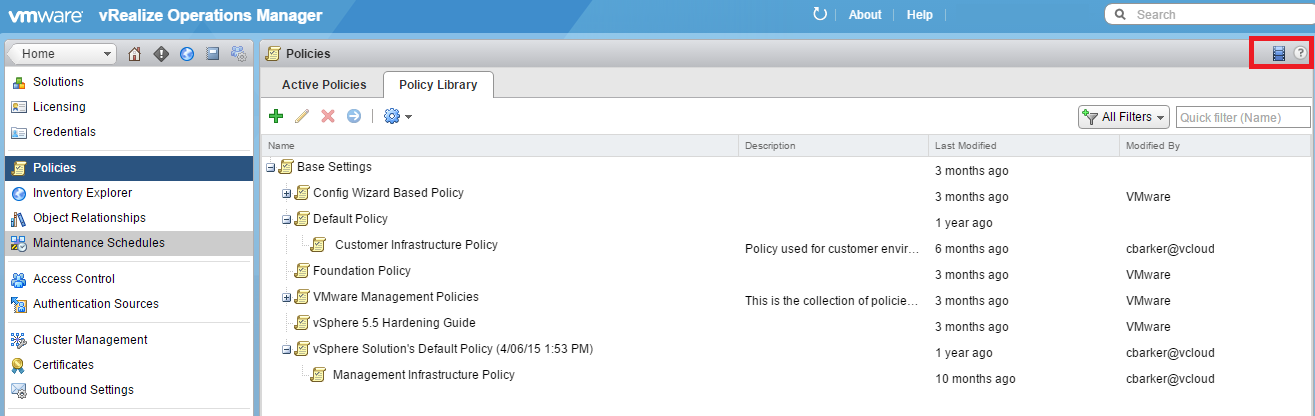Open the All Filters dropdown
This screenshot has width=1315, height=416.
click(1124, 117)
